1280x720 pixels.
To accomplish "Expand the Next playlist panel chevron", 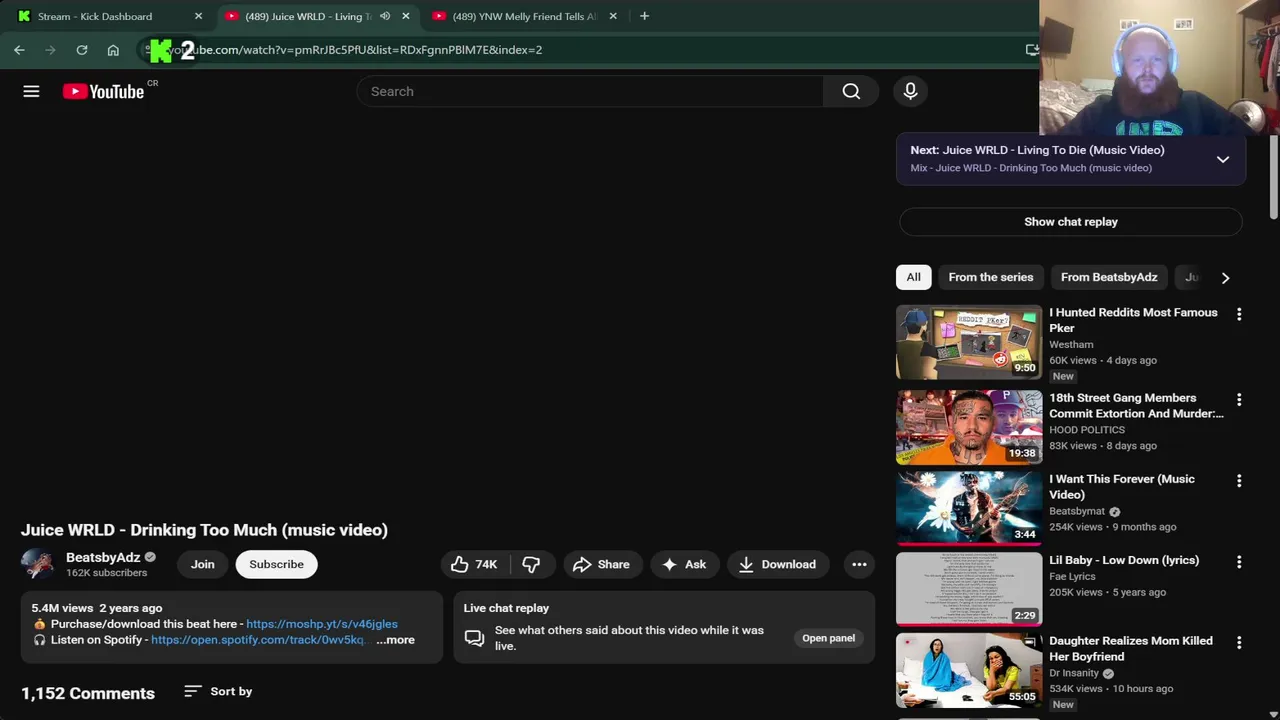I will 1222,159.
